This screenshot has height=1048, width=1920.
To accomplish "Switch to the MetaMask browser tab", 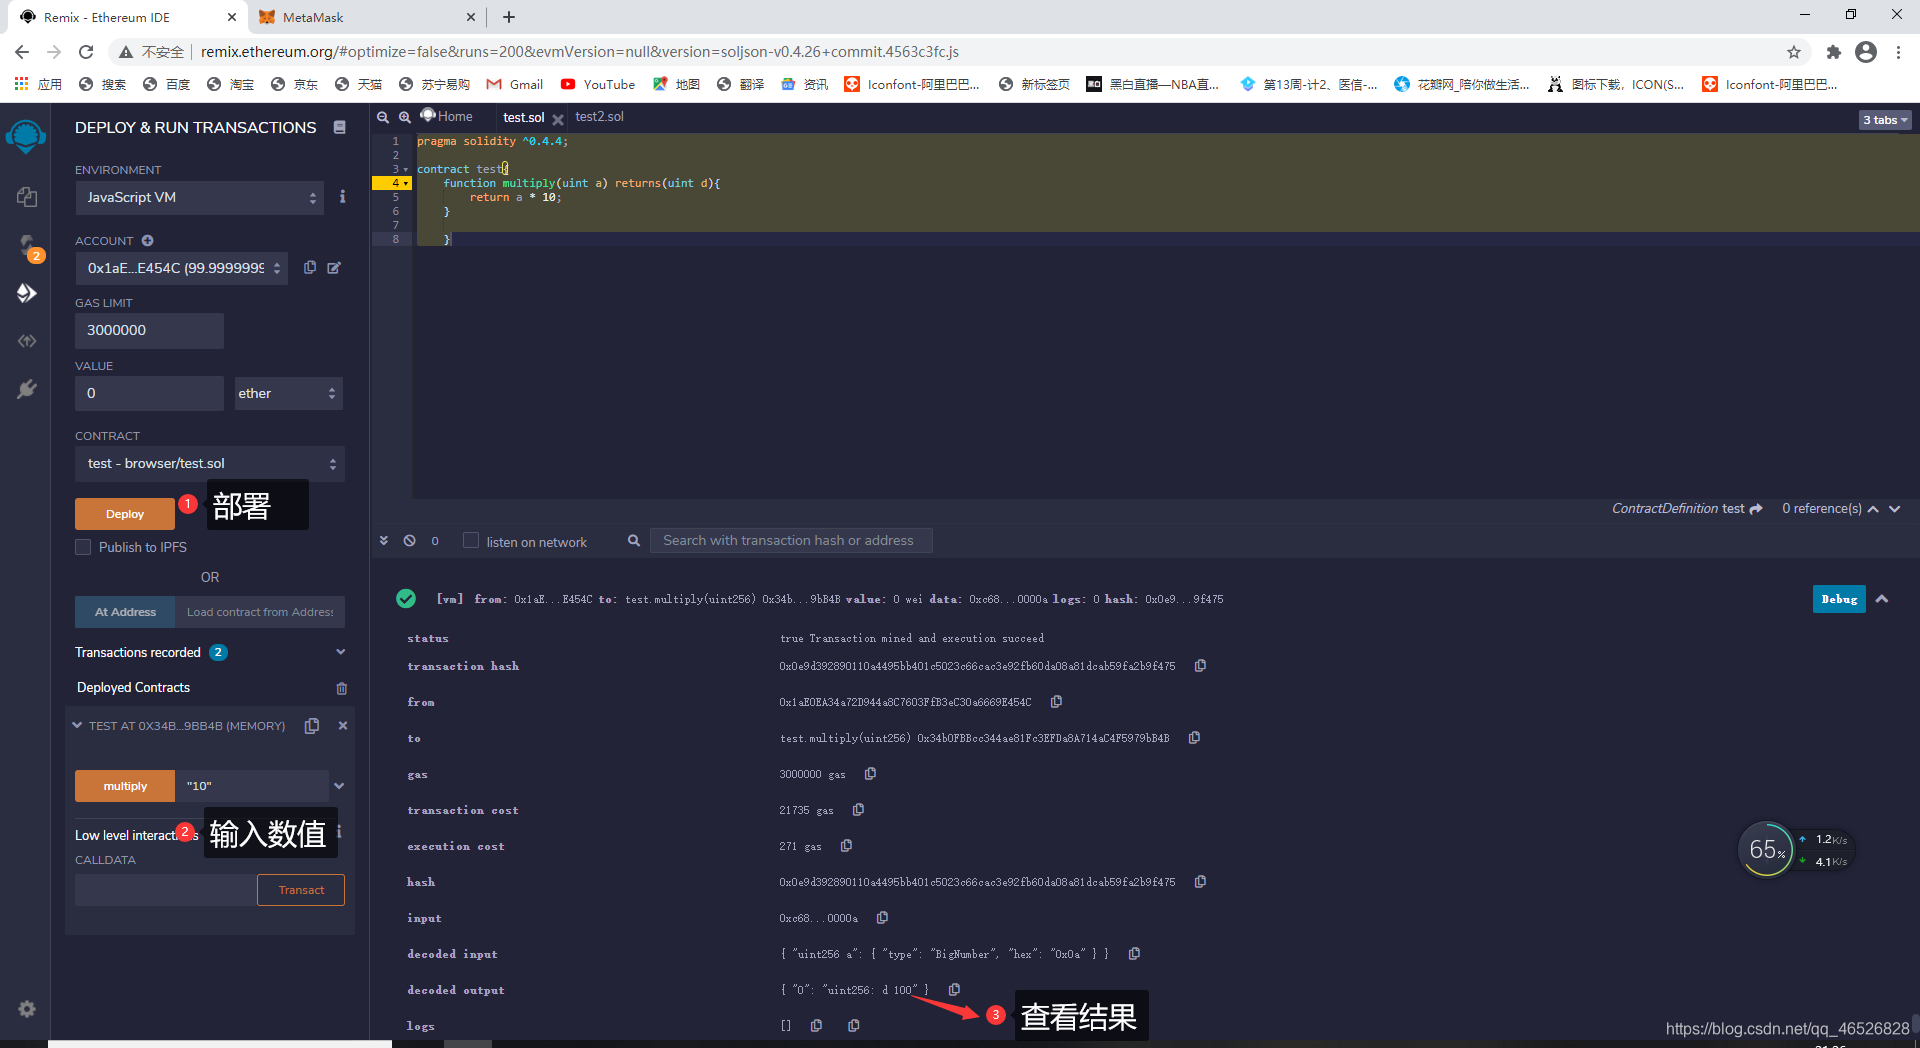I will 366,17.
